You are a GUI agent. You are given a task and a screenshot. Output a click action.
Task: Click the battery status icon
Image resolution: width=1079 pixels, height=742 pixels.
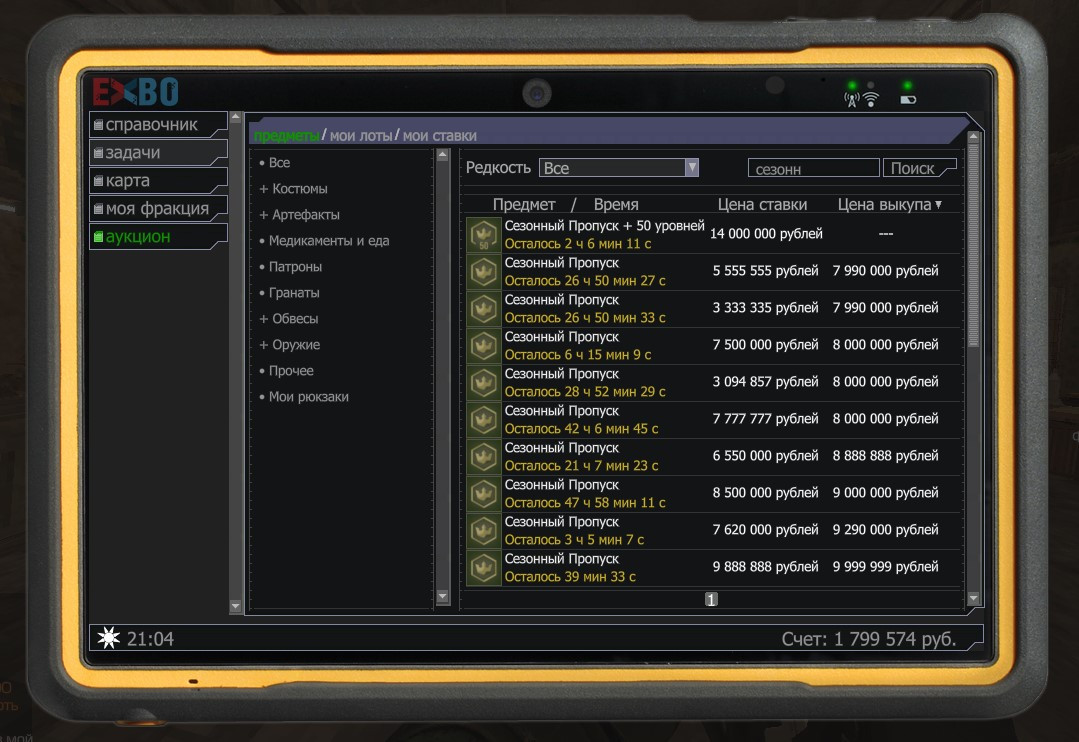tap(908, 100)
